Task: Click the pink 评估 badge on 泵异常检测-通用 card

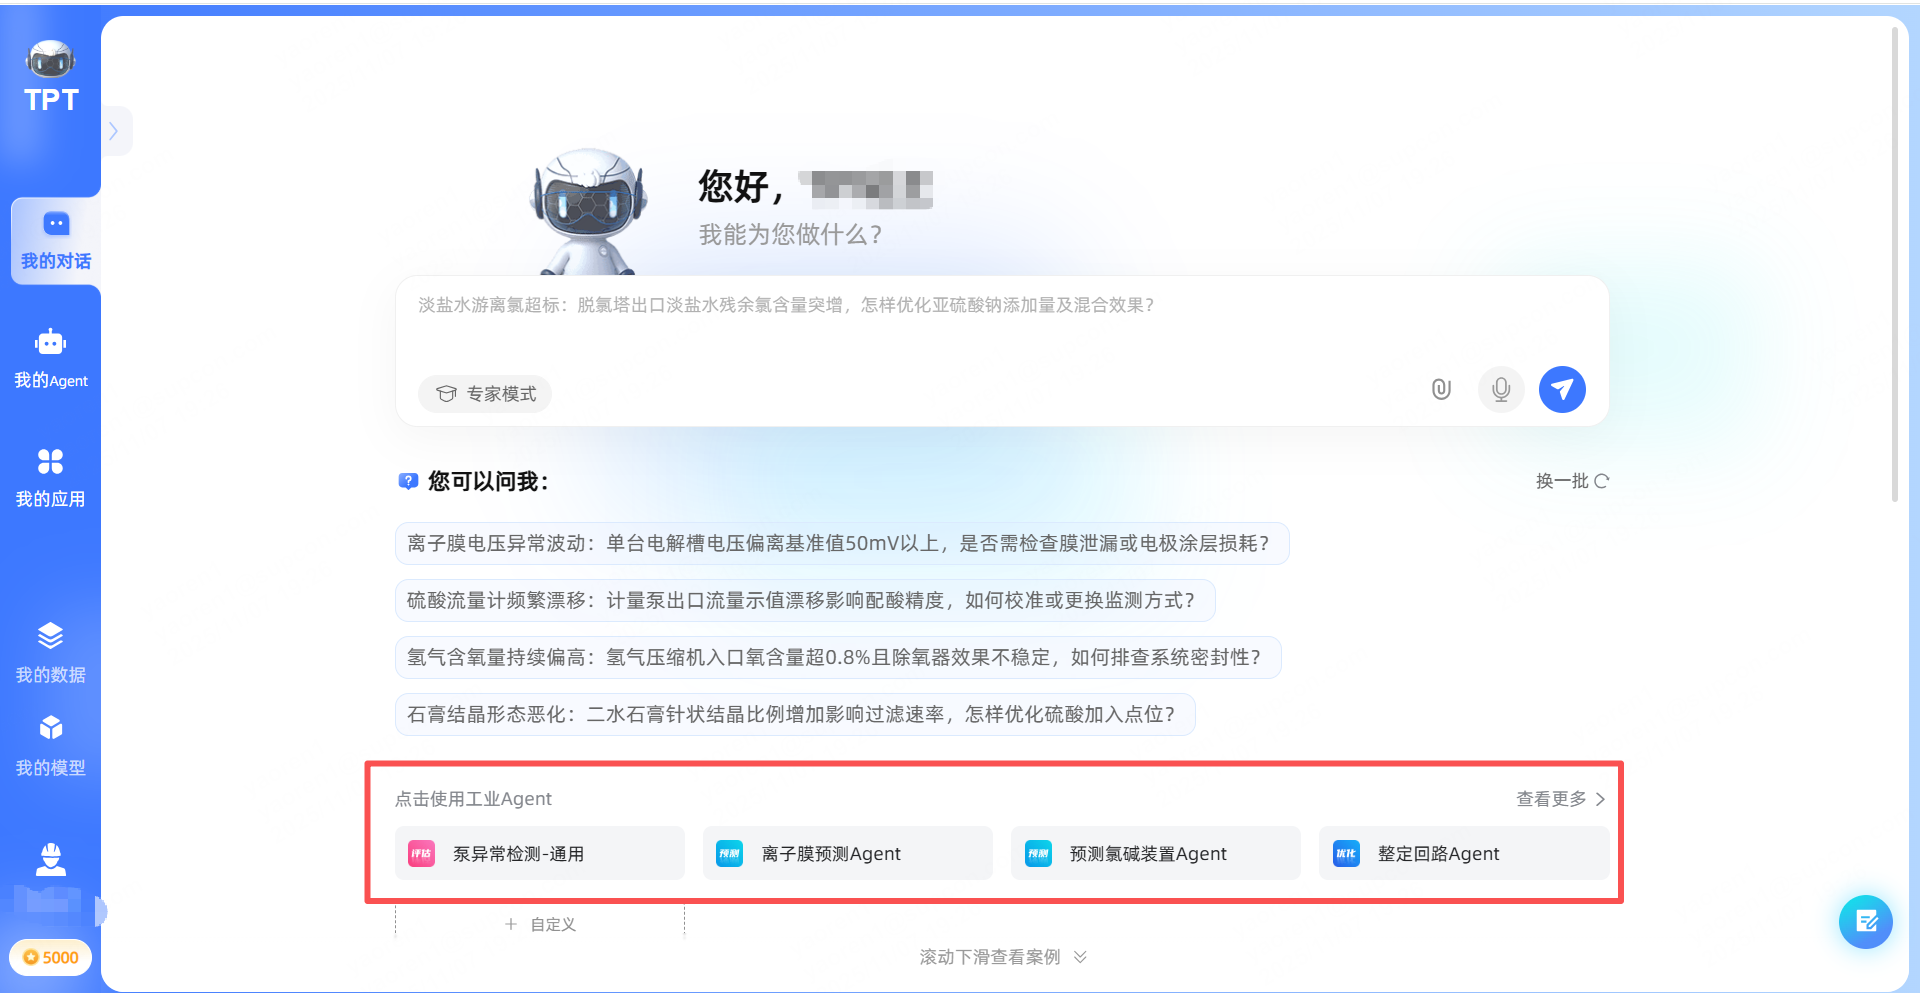Action: tap(421, 853)
